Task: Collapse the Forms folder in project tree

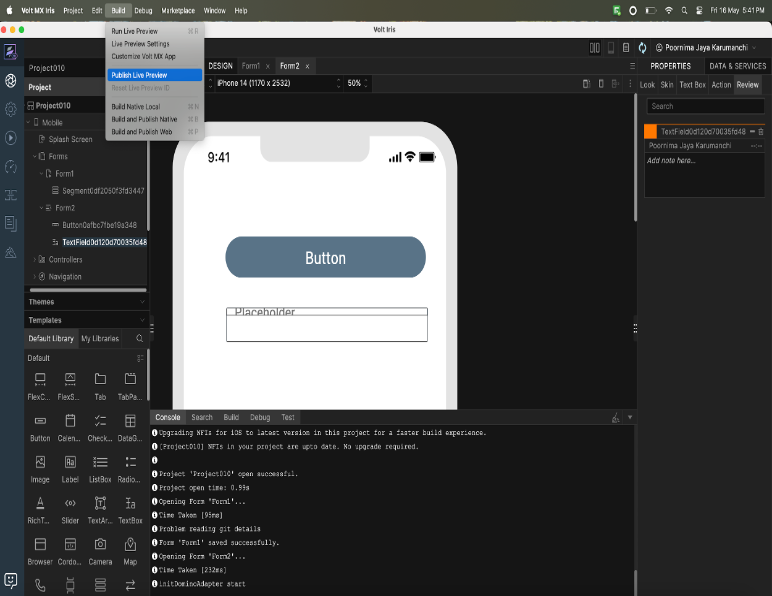Action: (35, 156)
